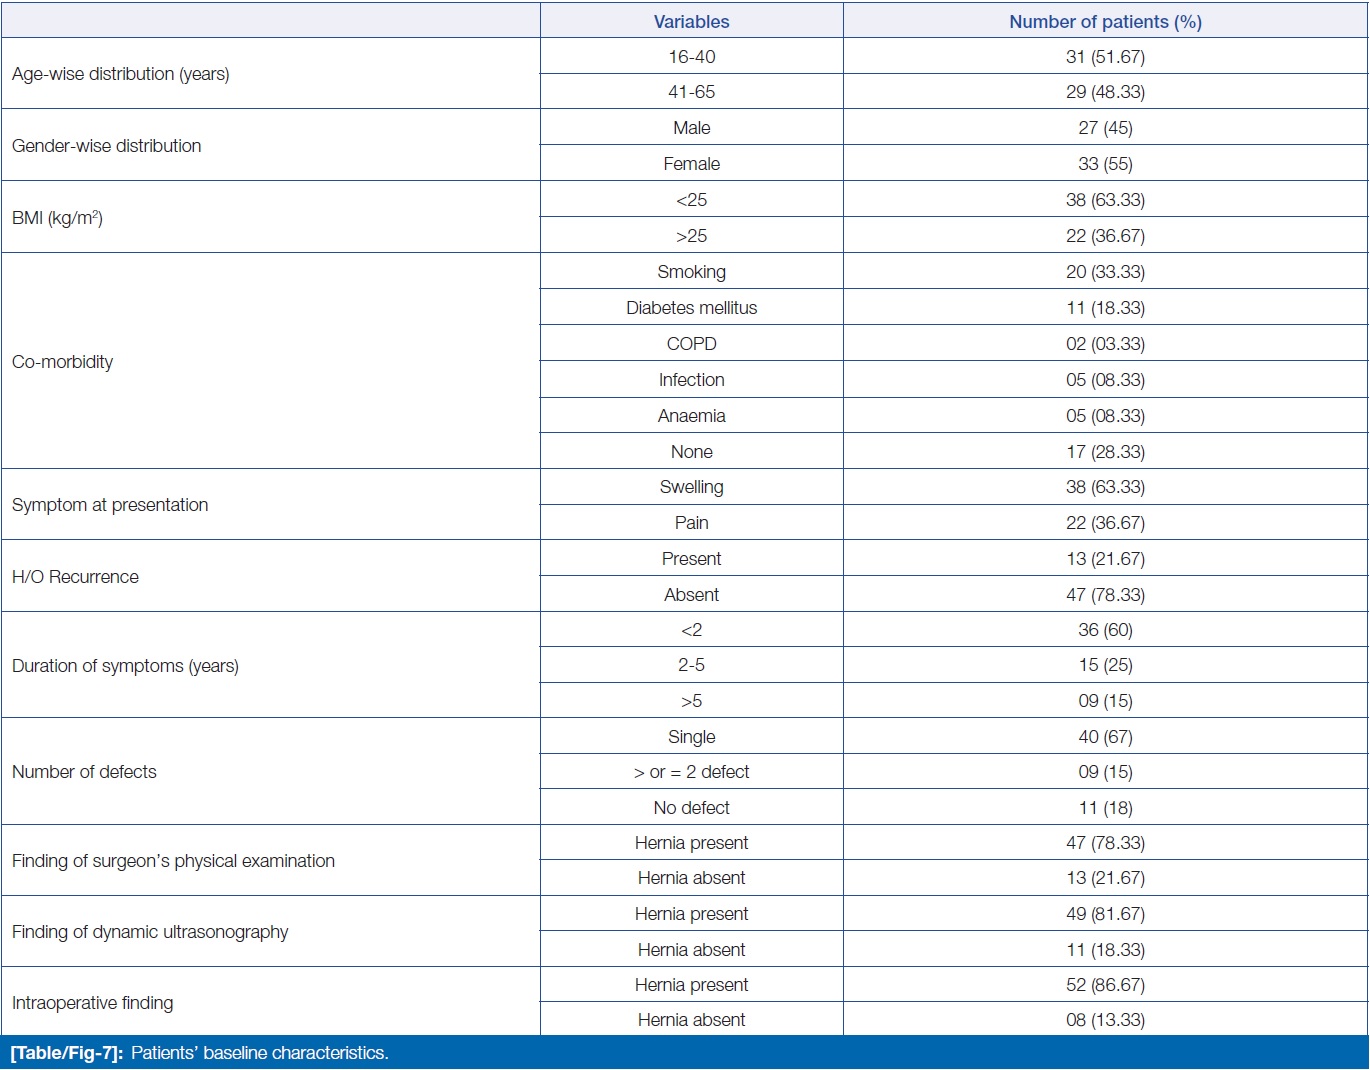Click the value '33 (55)'
Viewport: 1370px width, 1070px height.
[x=1105, y=164]
